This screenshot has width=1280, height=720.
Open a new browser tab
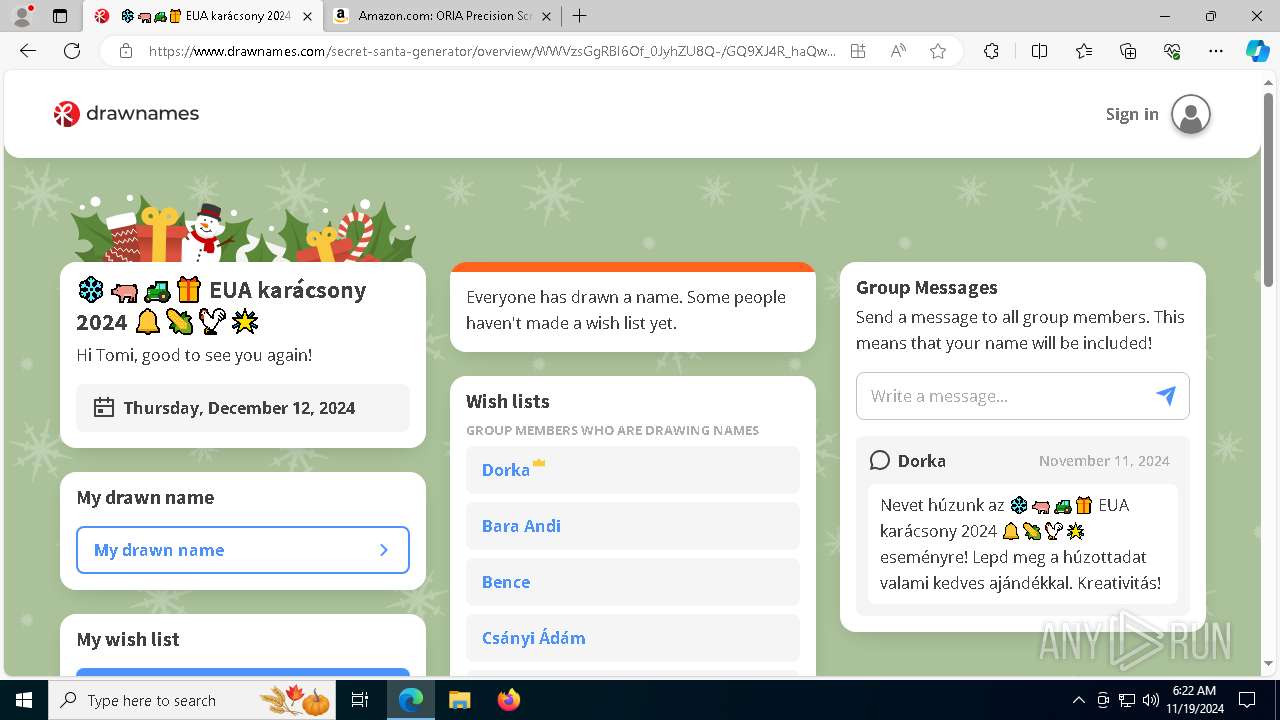(580, 16)
